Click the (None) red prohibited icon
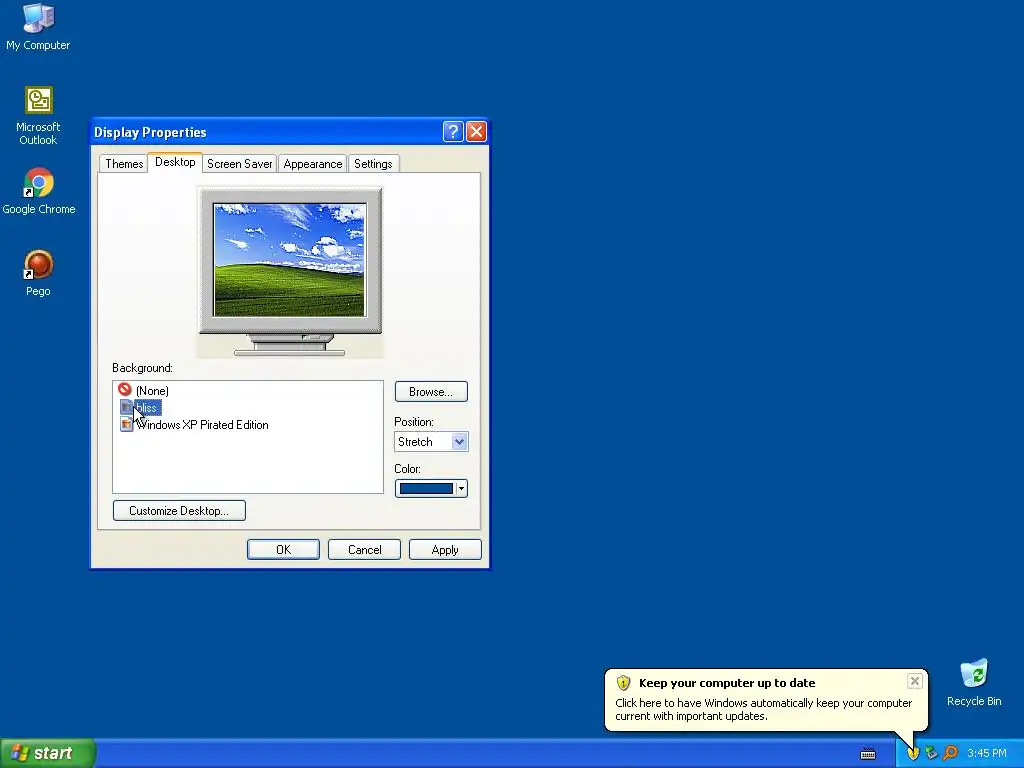 tap(125, 389)
